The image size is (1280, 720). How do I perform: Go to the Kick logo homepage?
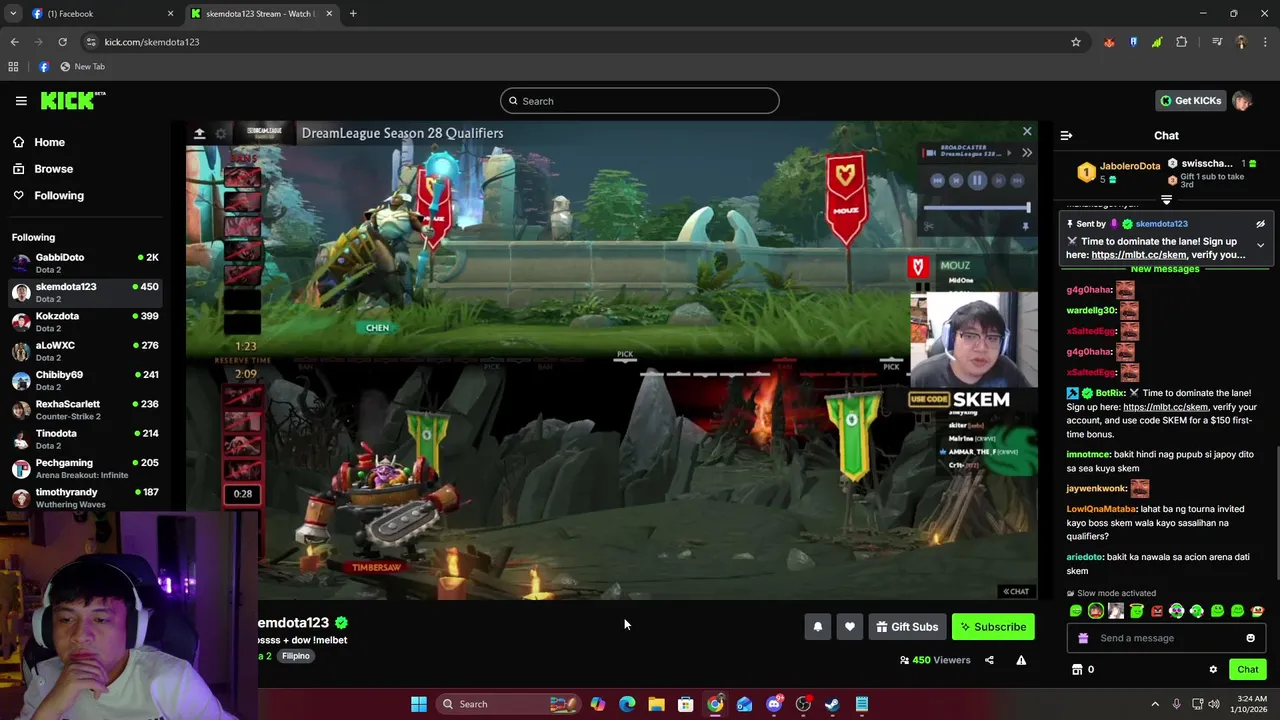click(x=73, y=100)
